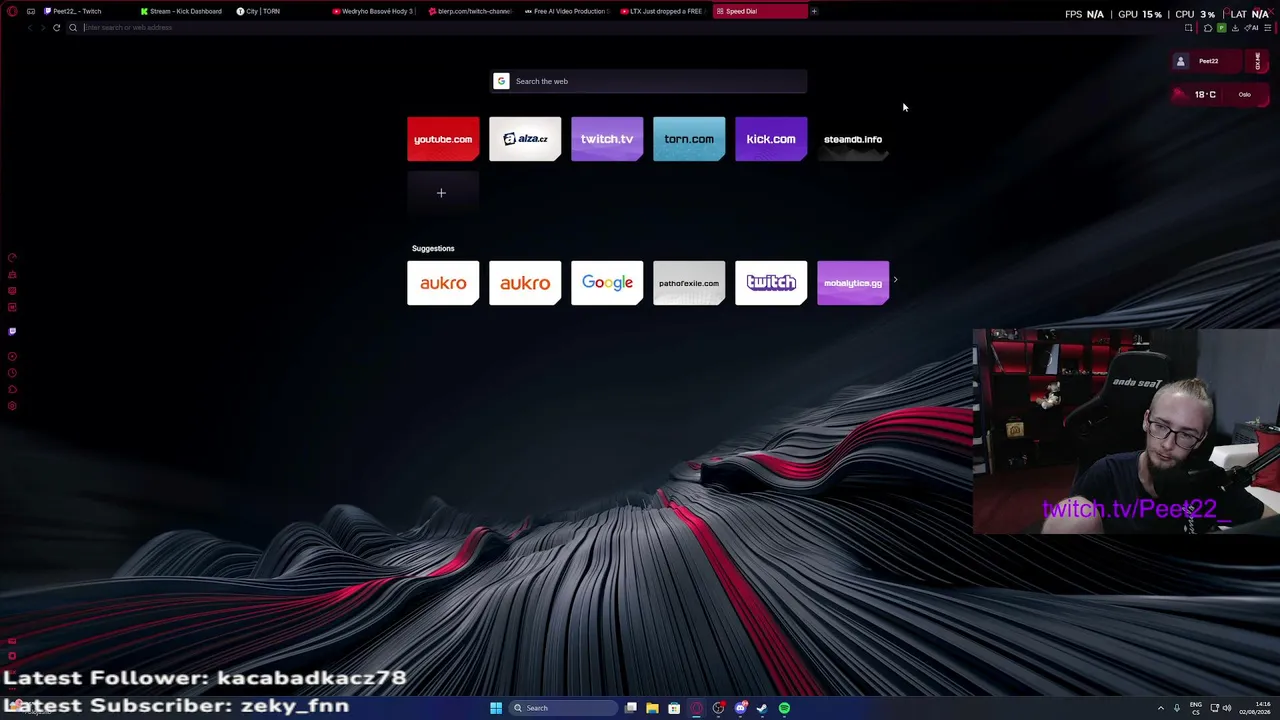Viewport: 1280px width, 720px height.
Task: Open Spotify from the taskbar
Action: pos(784,708)
